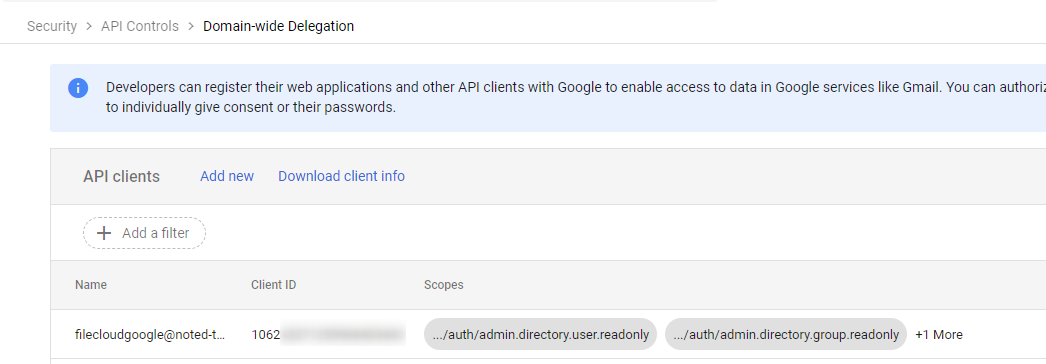
Task: Select Domain-wide Delegation breadcrumb
Action: click(x=279, y=27)
